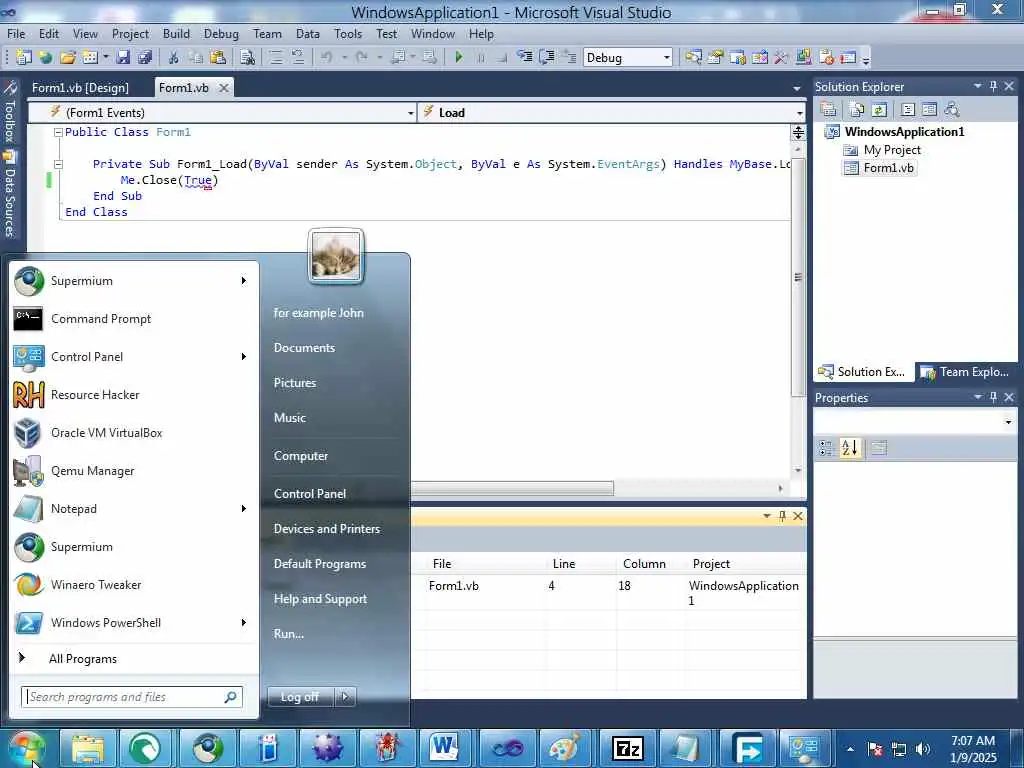Start debugging with green play icon
The width and height of the screenshot is (1024, 768).
[x=458, y=57]
